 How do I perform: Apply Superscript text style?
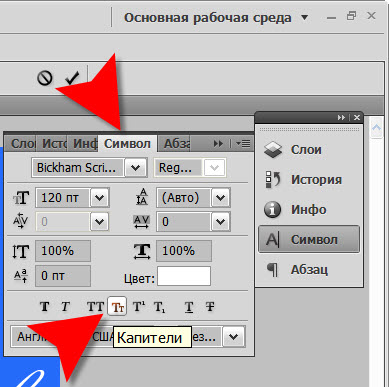139,306
